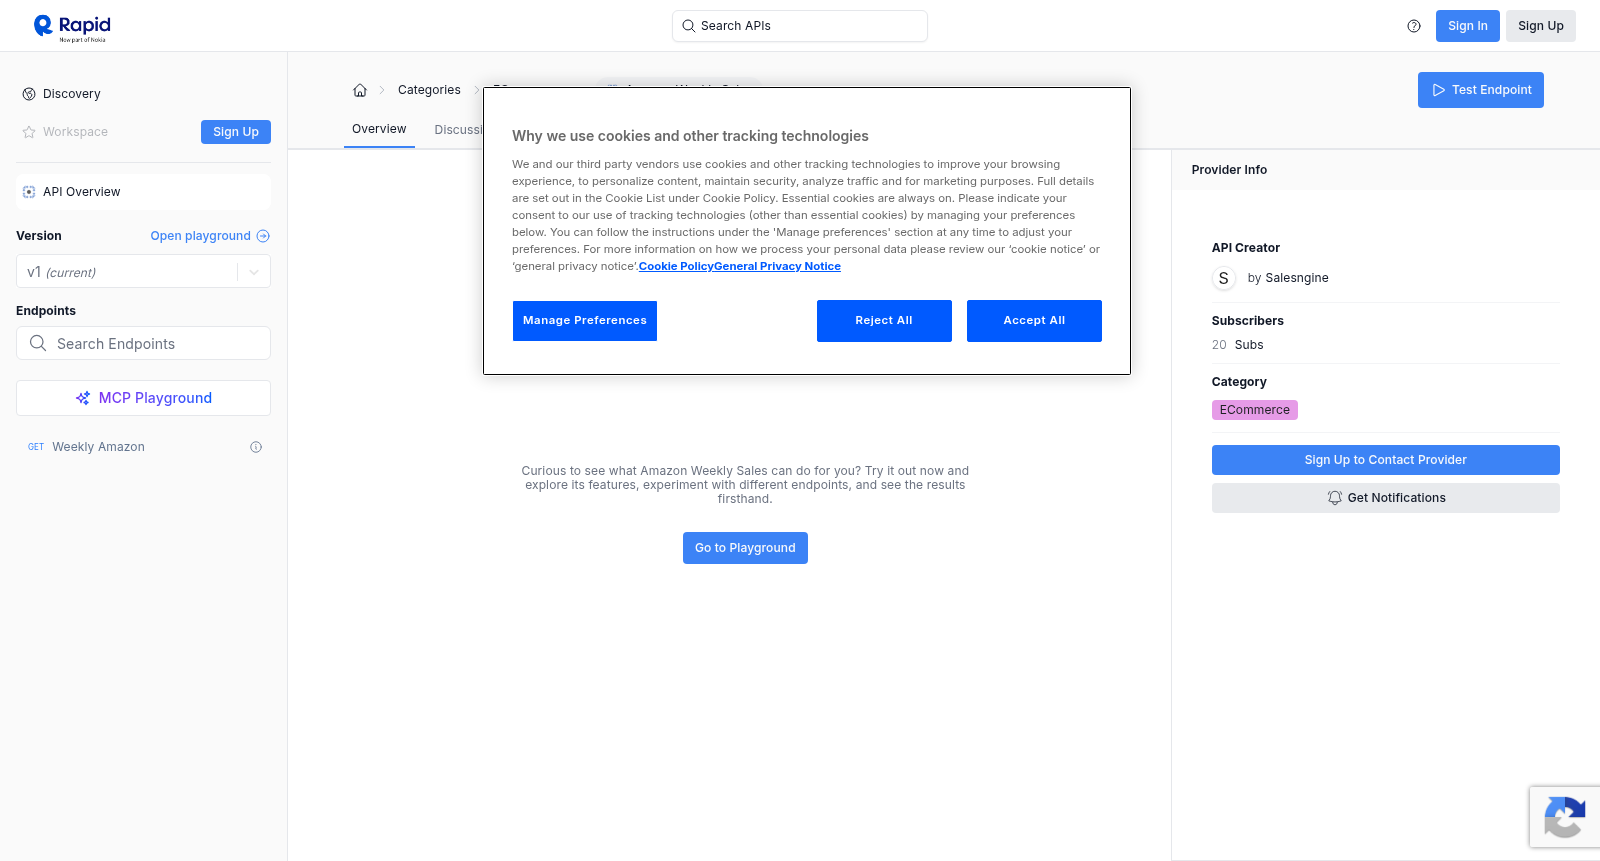Focus the Search APIs field
This screenshot has width=1600, height=861.
[800, 26]
